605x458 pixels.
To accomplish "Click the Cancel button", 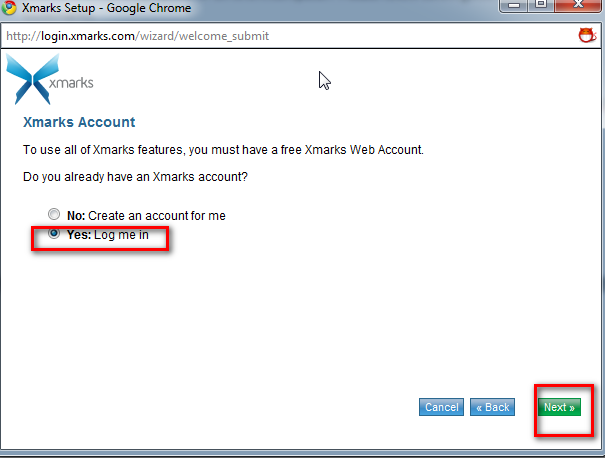I will [441, 407].
